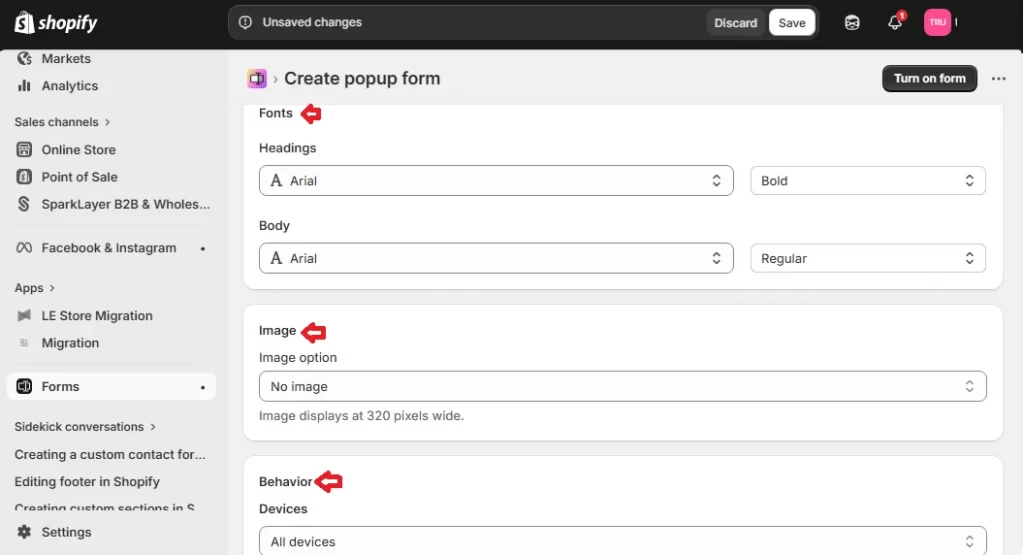Open LE Store Migration app
This screenshot has height=555, width=1024.
(97, 316)
